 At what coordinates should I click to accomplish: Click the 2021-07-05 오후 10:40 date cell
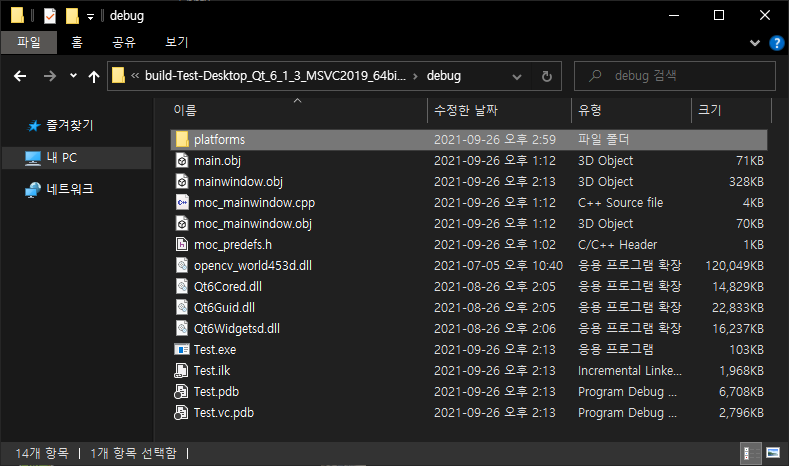(498, 266)
